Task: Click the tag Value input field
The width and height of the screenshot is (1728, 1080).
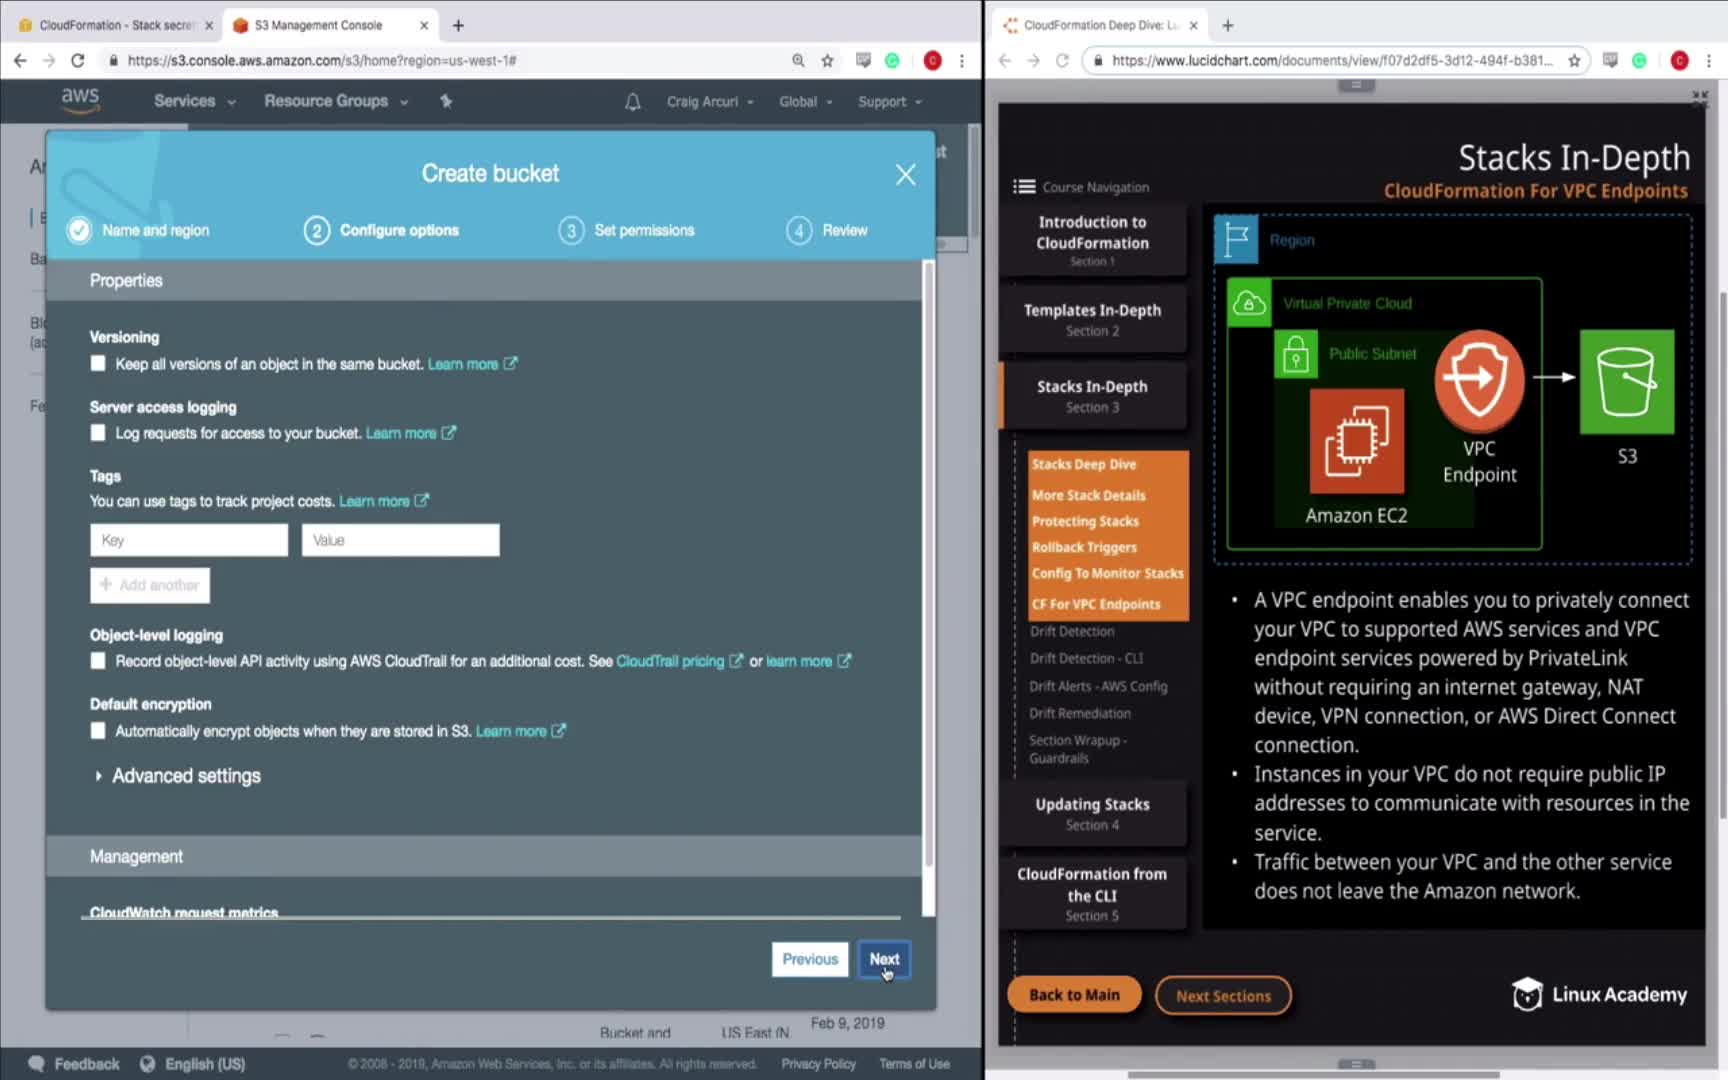Action: (x=401, y=540)
